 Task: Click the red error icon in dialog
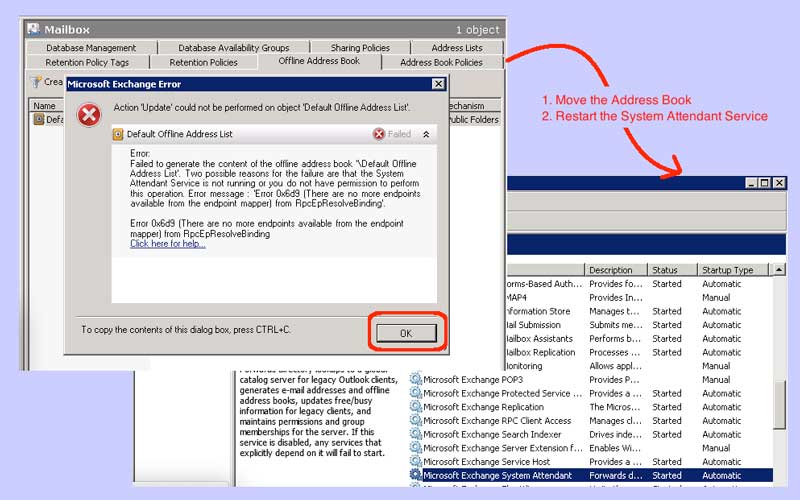[89, 115]
